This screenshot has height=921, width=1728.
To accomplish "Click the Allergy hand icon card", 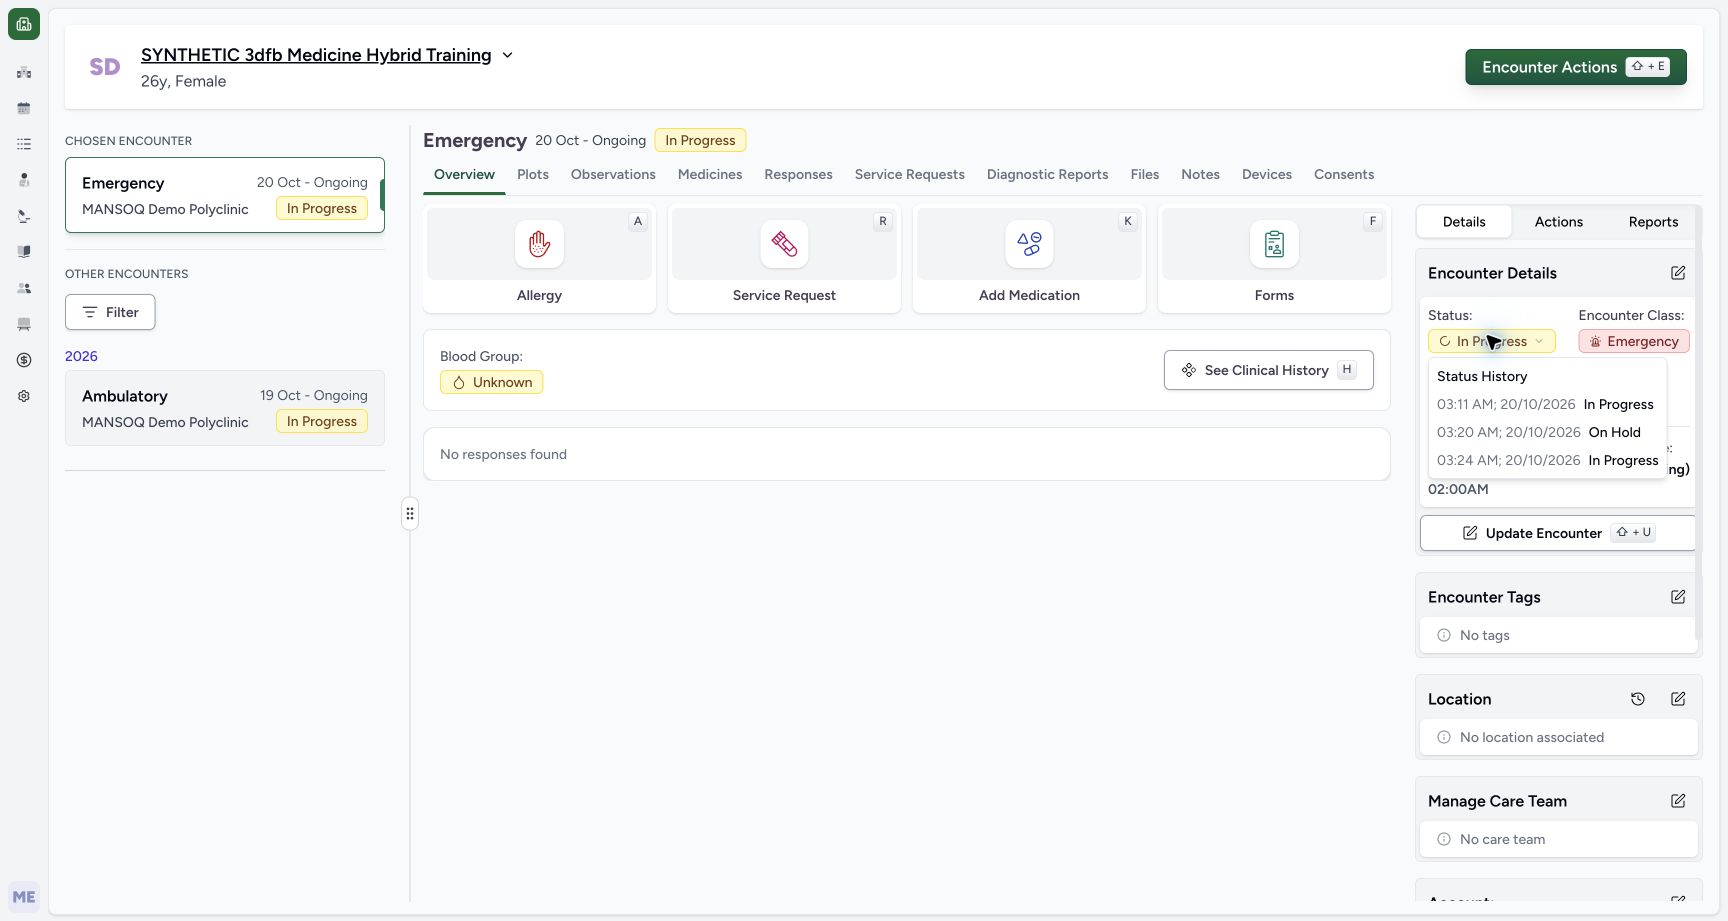I will [539, 259].
